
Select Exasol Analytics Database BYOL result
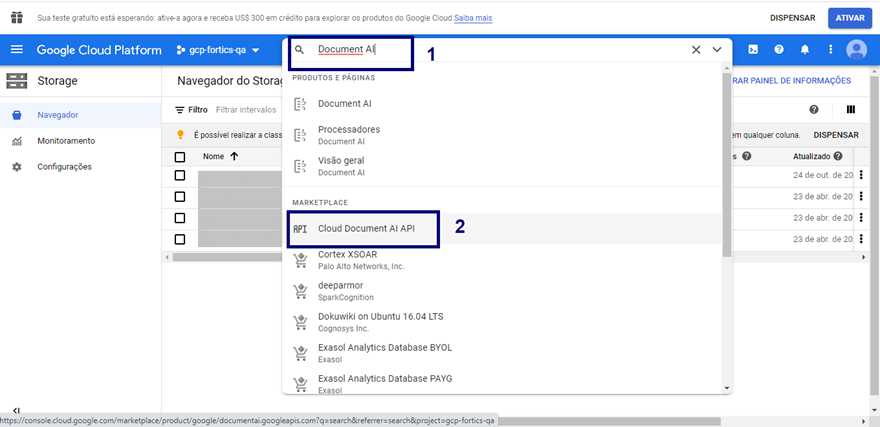pos(501,353)
